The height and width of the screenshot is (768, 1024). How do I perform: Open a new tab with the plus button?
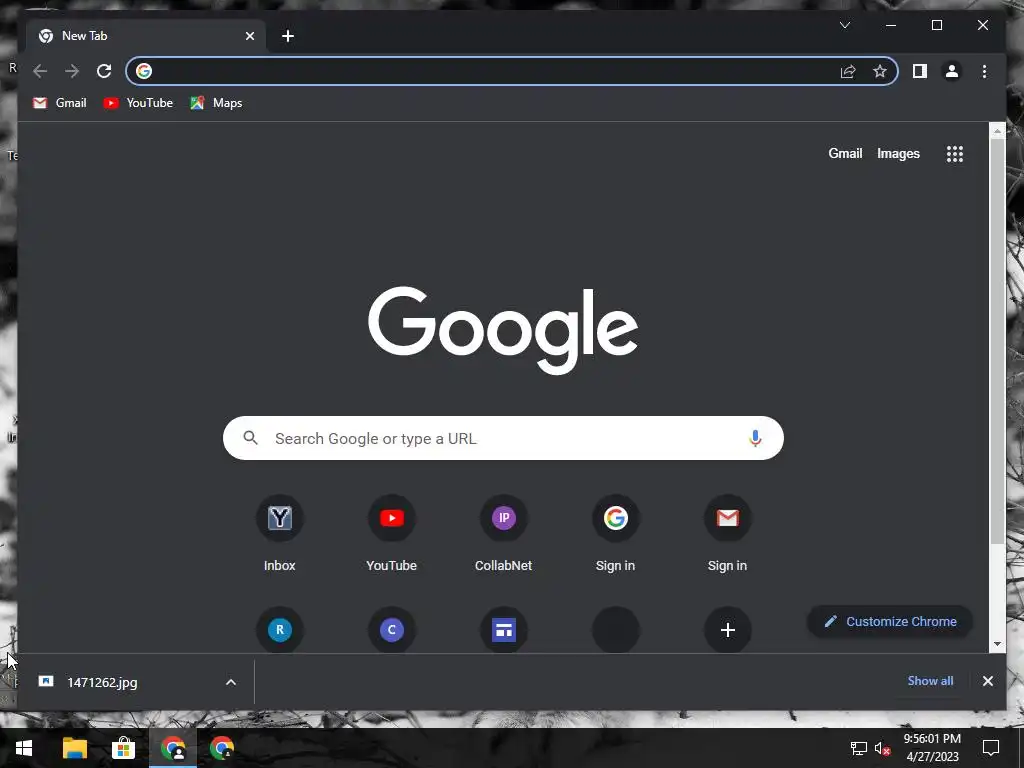(288, 36)
